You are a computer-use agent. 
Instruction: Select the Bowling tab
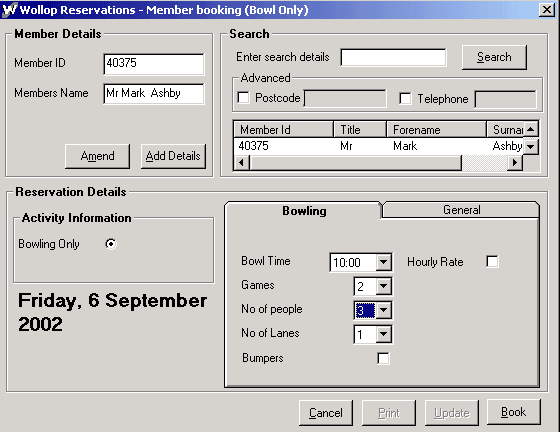pos(304,211)
